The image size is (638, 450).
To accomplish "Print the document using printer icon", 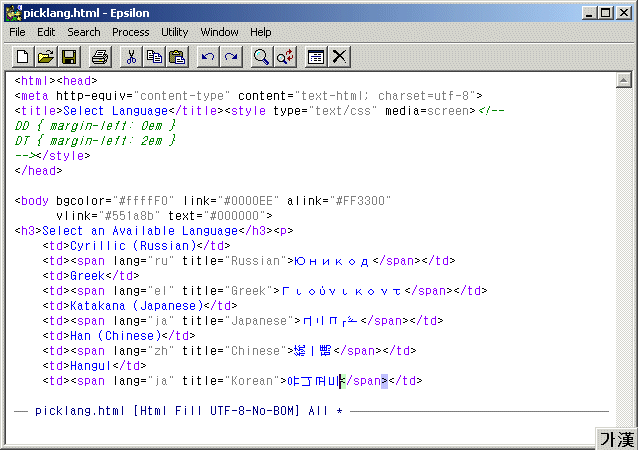I will coord(100,57).
